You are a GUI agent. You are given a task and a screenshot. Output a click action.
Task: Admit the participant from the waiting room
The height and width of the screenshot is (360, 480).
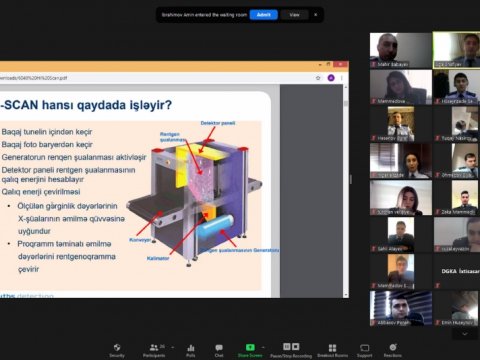[263, 15]
